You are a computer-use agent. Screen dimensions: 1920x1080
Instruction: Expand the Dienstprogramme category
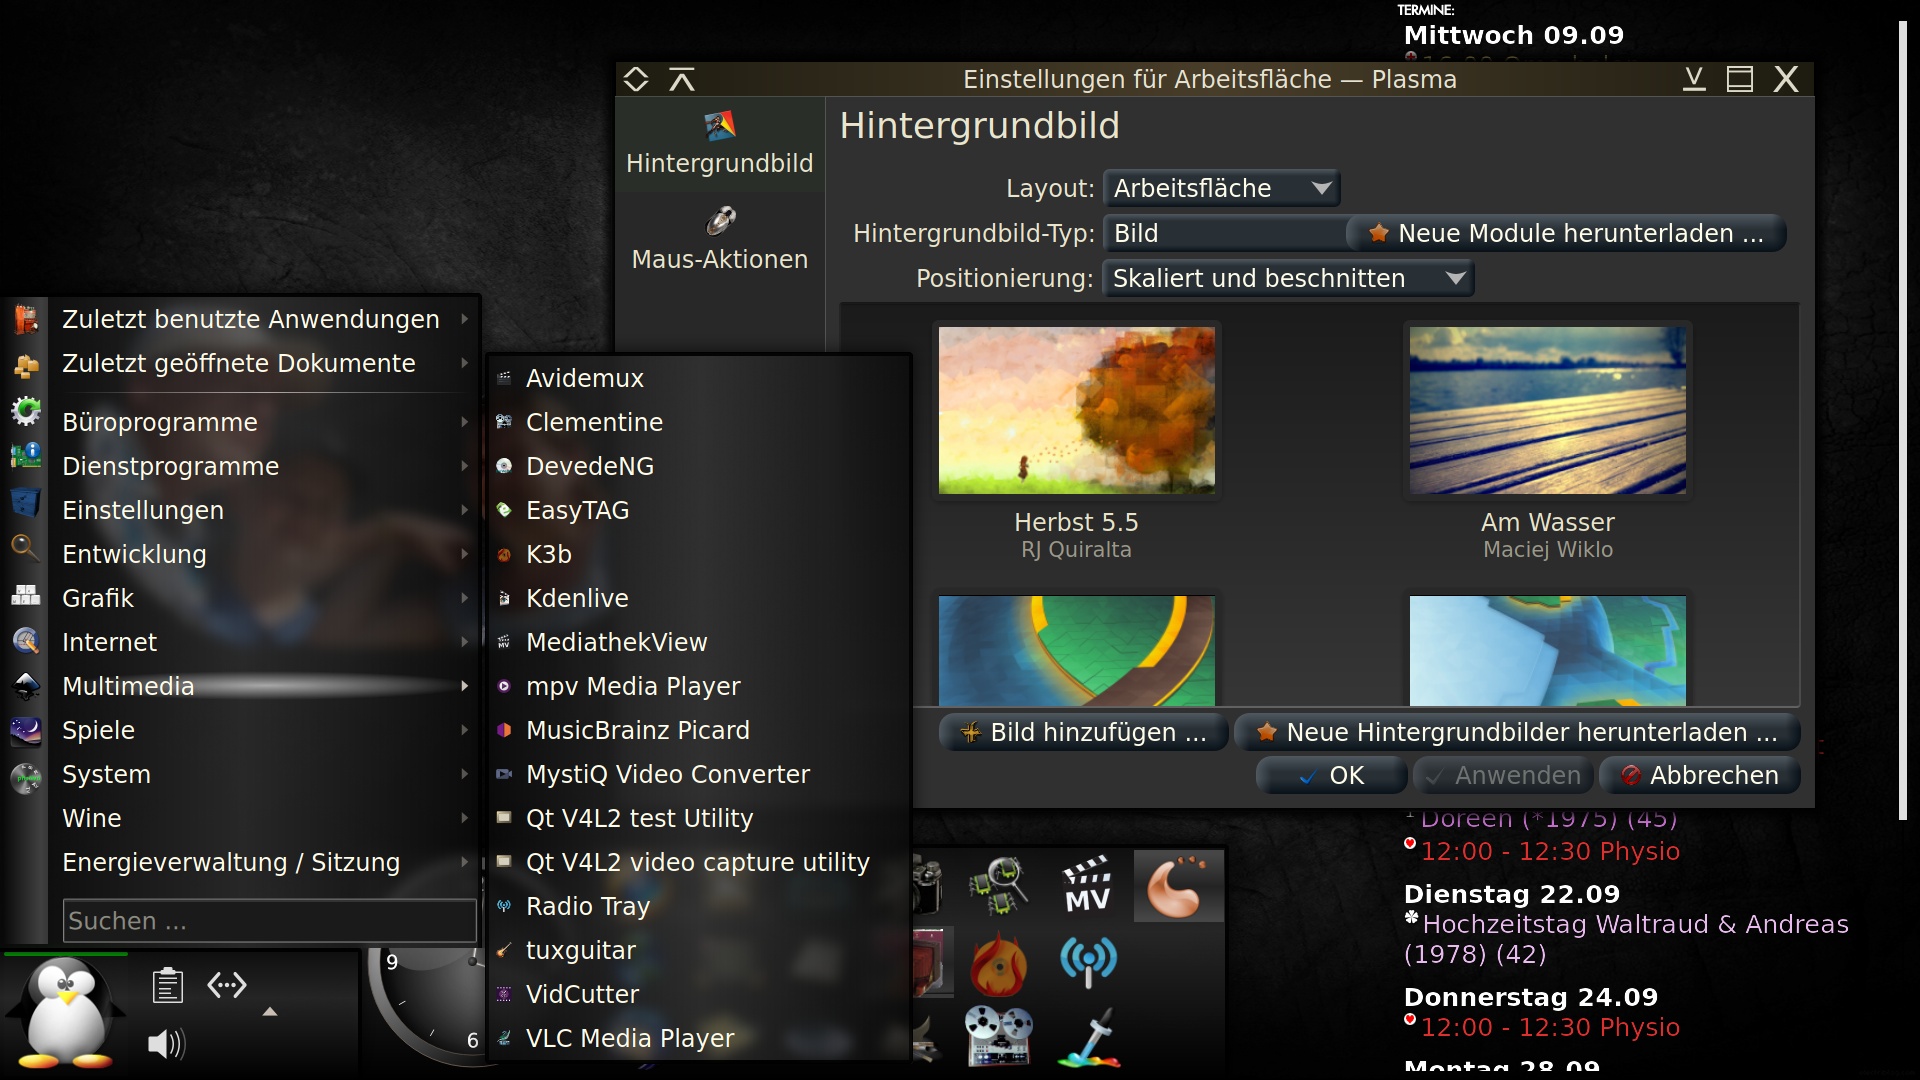[264, 466]
